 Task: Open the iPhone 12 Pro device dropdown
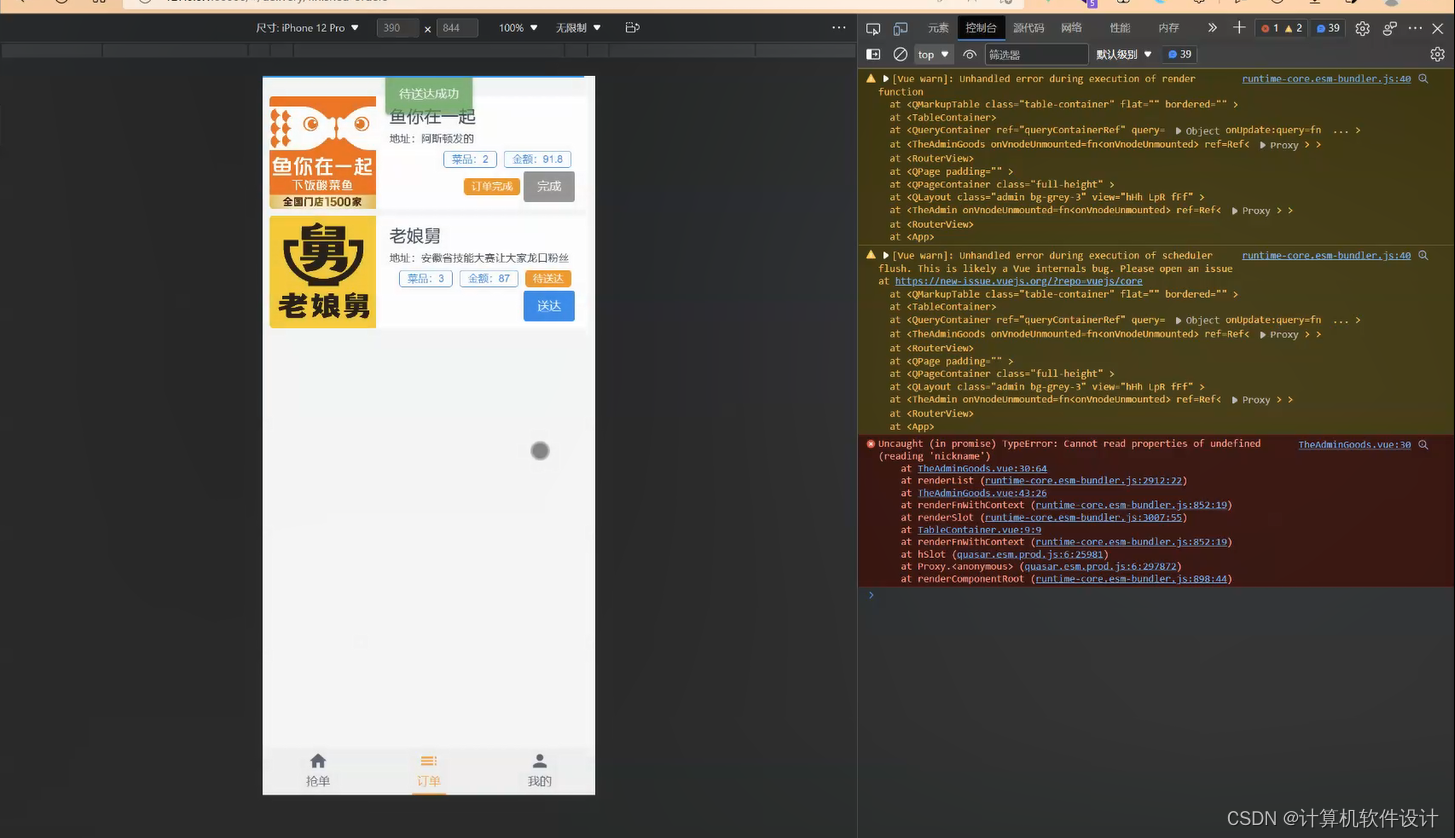pos(307,28)
